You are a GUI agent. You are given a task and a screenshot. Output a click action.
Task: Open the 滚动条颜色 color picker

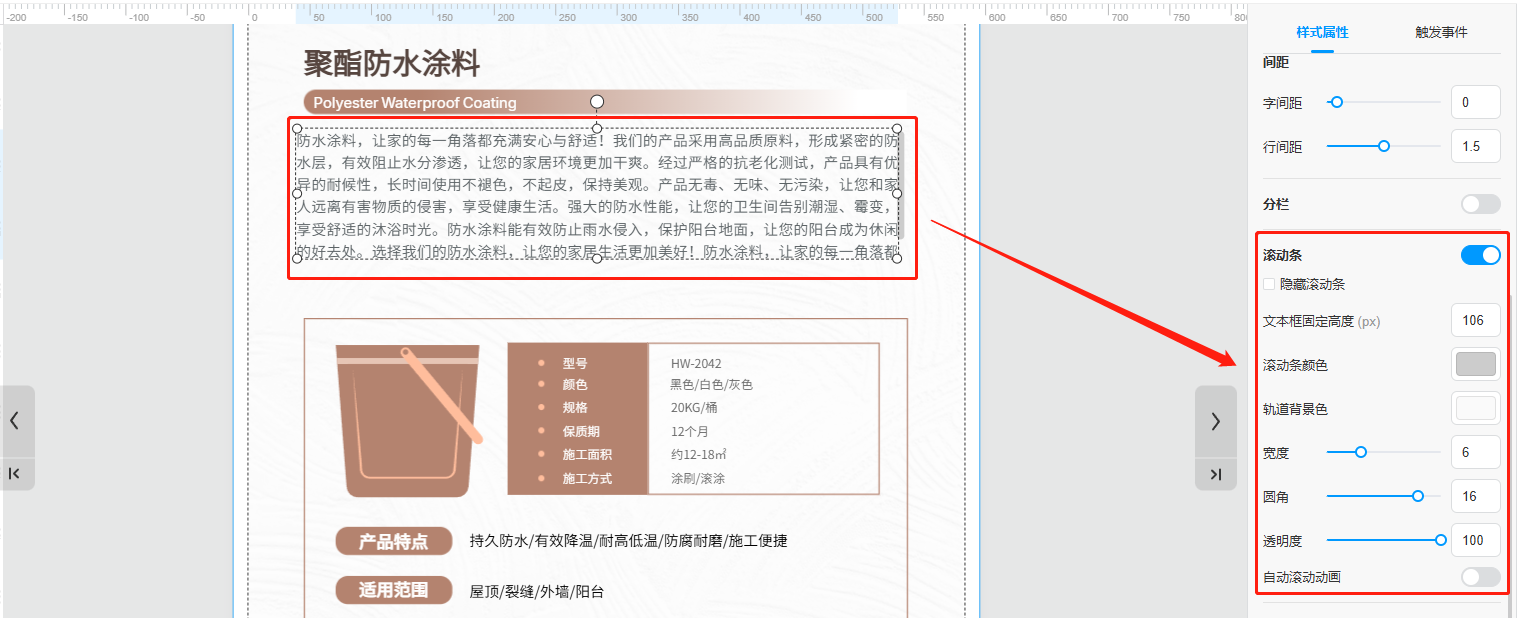[x=1475, y=364]
